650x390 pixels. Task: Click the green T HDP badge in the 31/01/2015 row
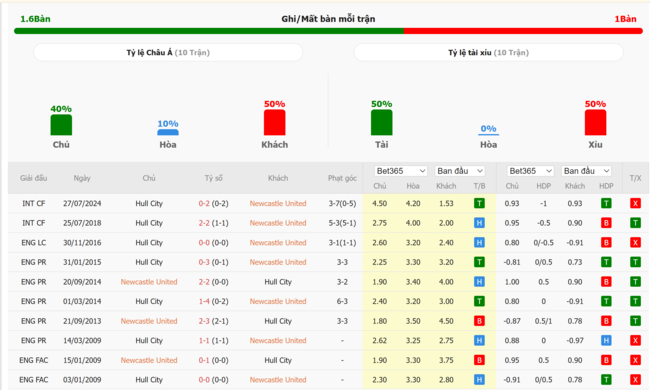(x=606, y=262)
